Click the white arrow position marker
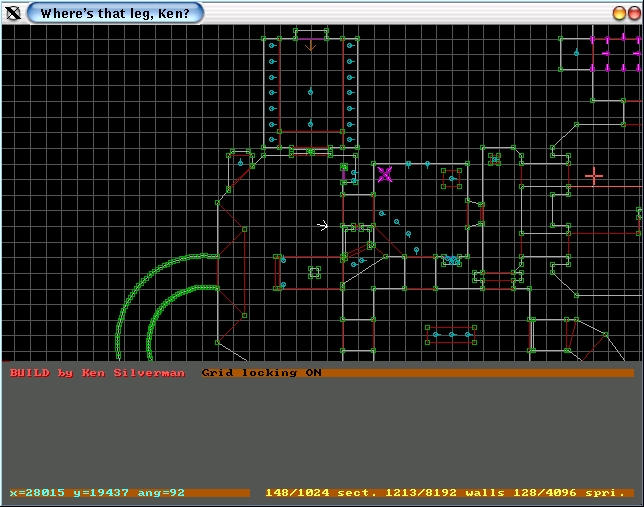 coord(323,225)
